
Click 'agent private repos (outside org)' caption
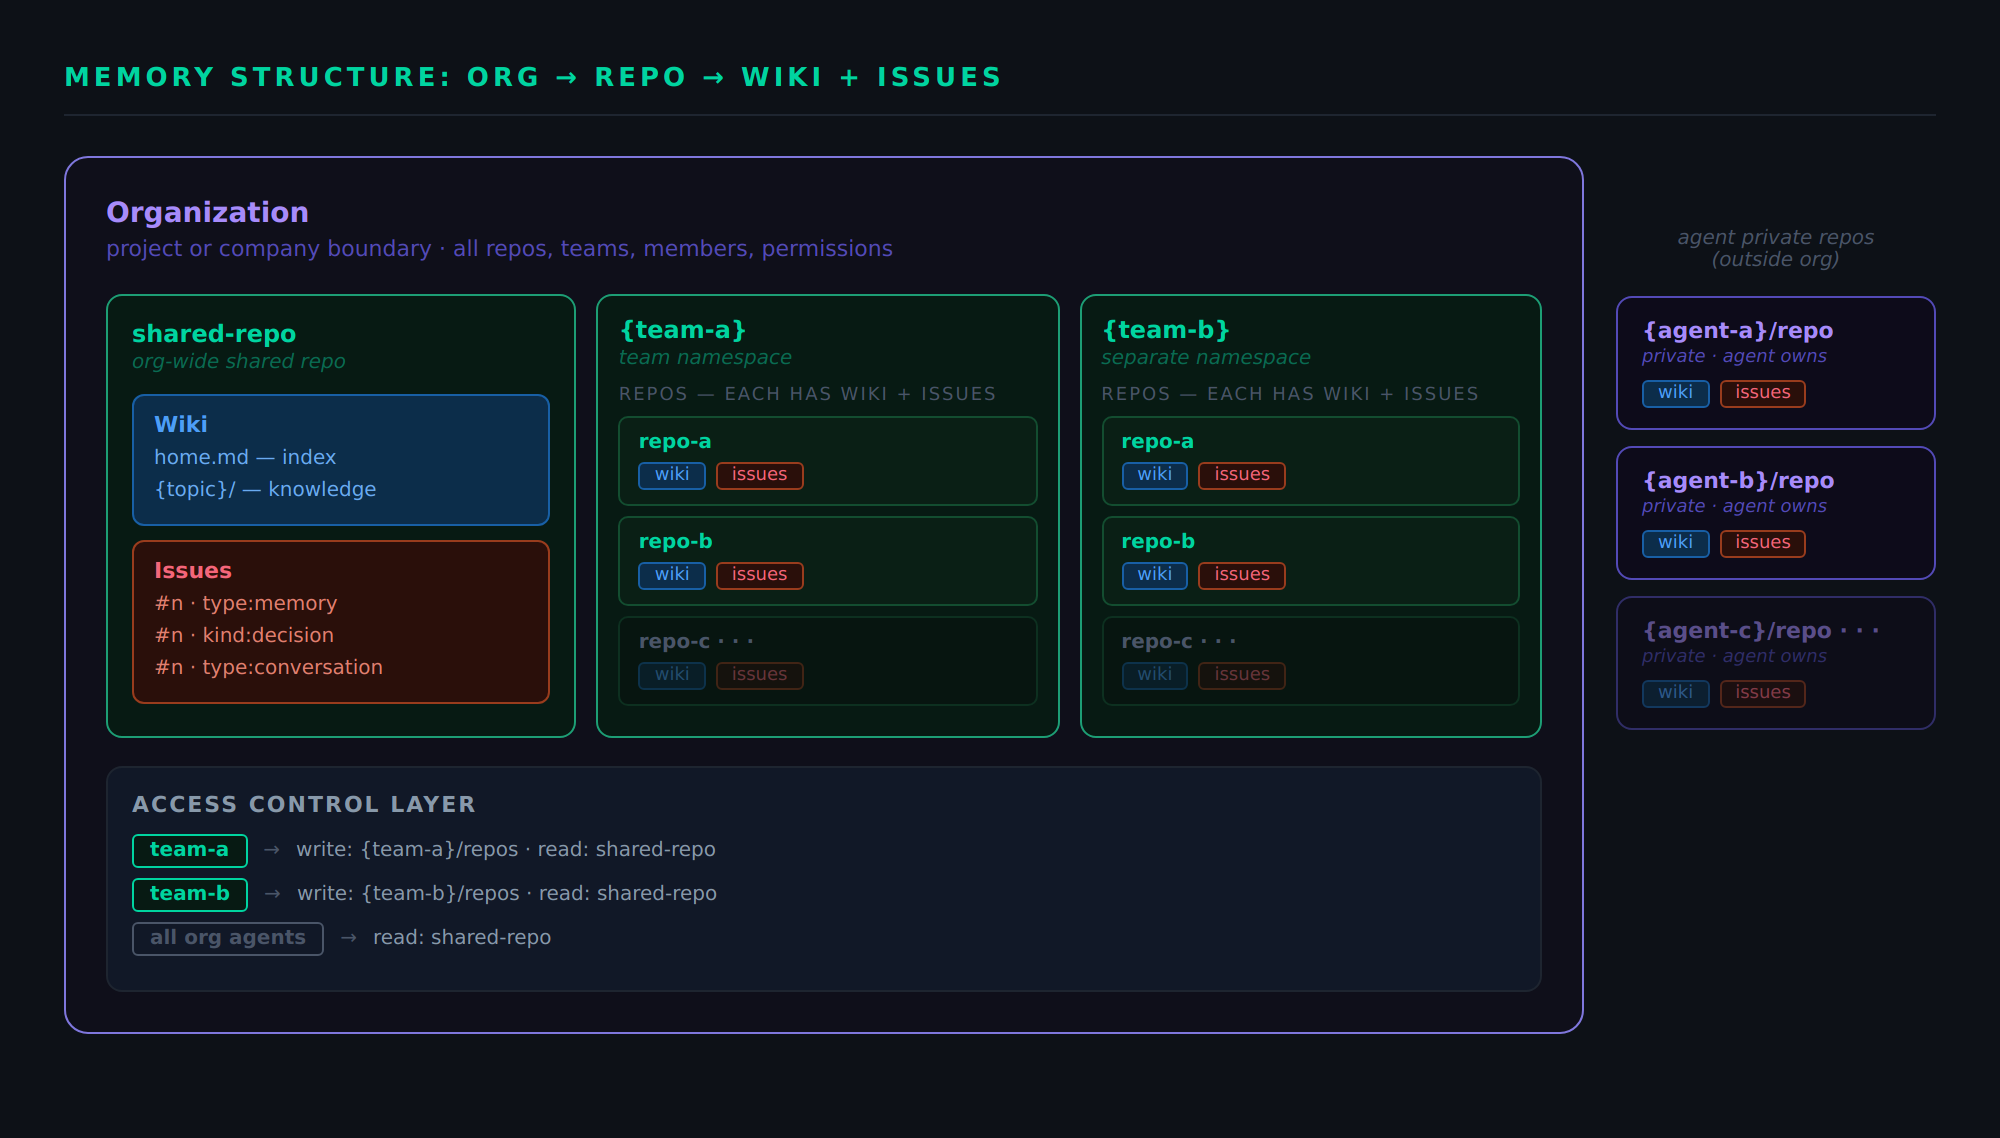(x=1776, y=248)
